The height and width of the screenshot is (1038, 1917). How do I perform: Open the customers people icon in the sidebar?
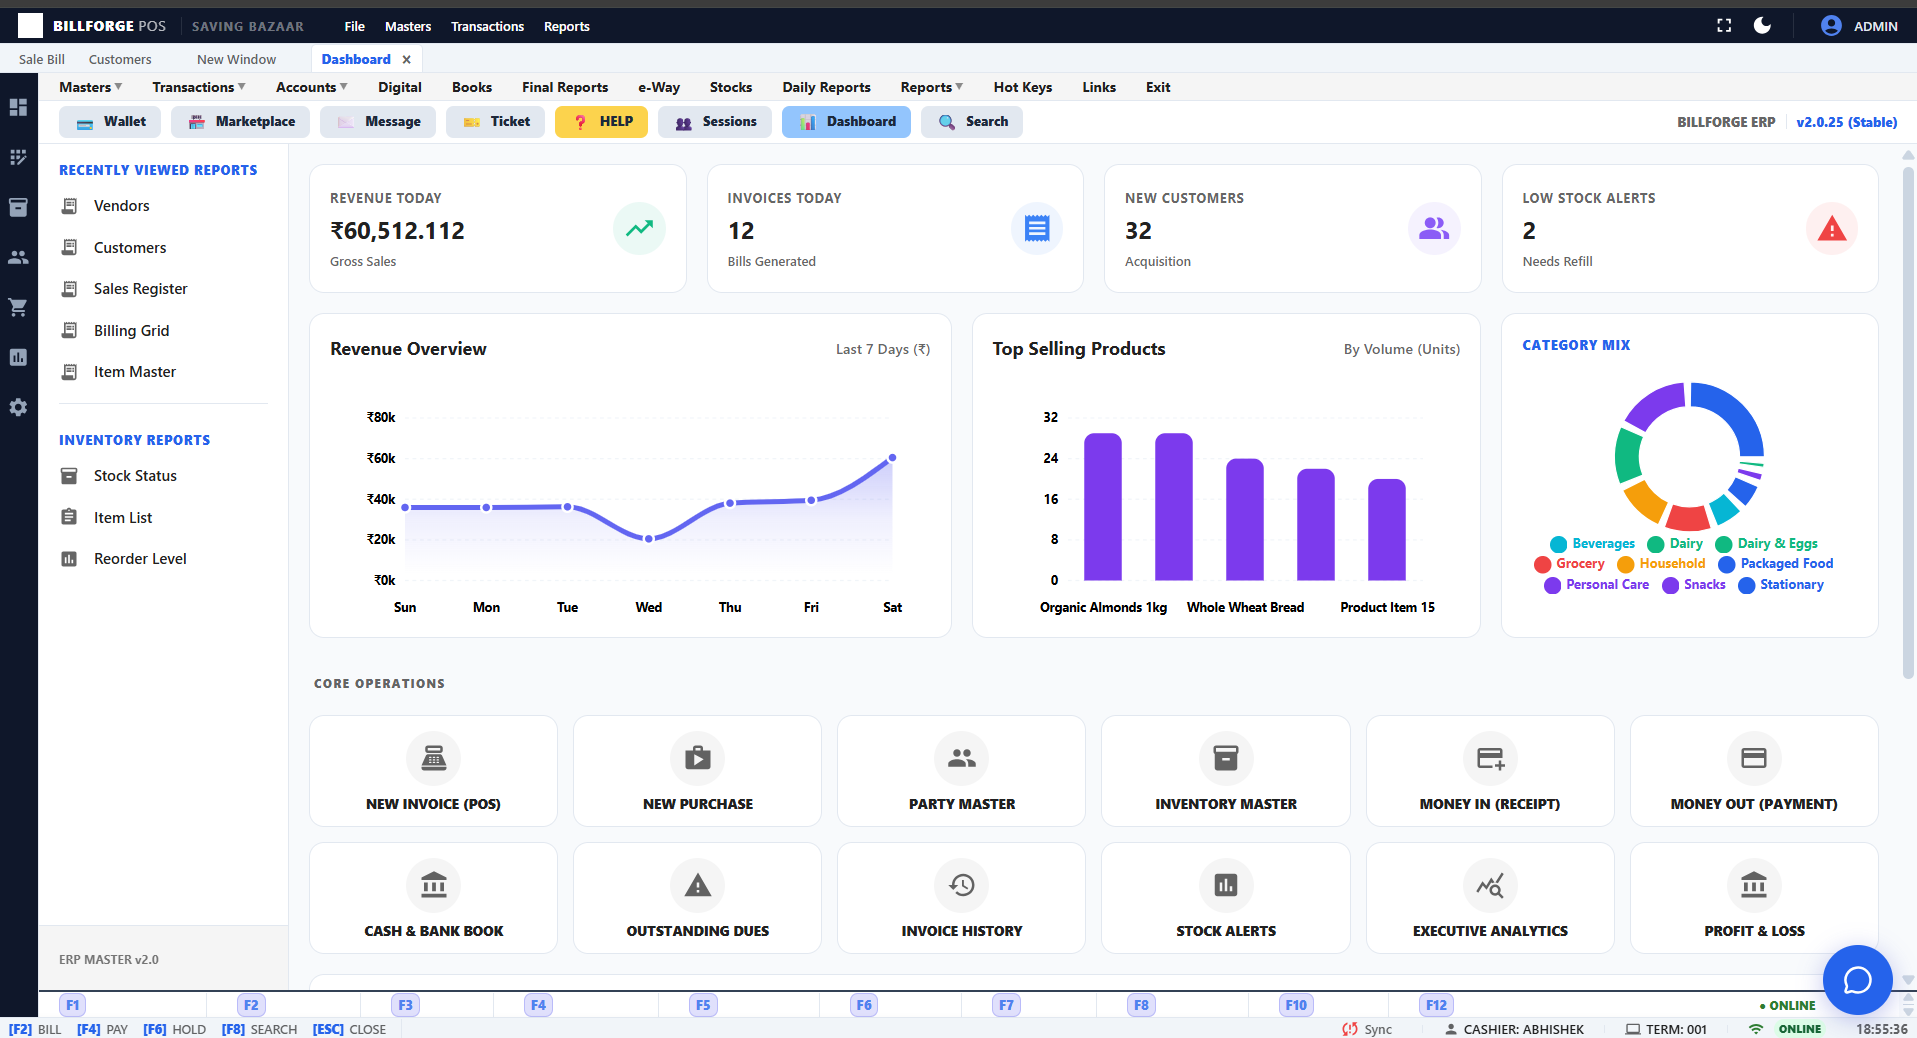coord(18,257)
